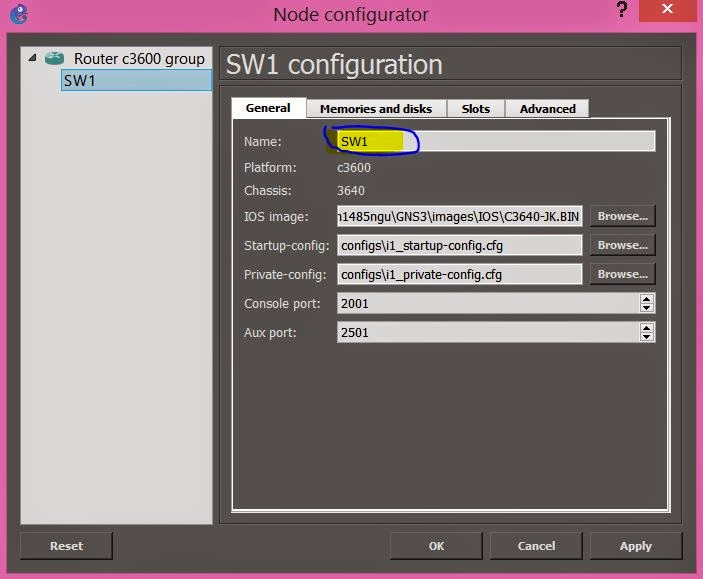This screenshot has height=579, width=703.
Task: Click the Startup-config path field
Action: (x=460, y=245)
